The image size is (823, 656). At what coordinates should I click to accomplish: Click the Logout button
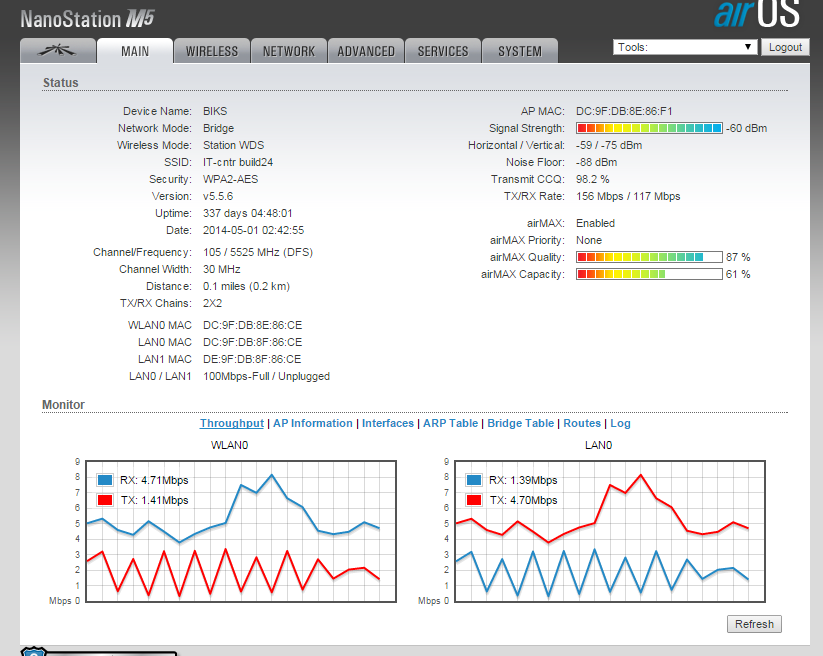(x=785, y=47)
